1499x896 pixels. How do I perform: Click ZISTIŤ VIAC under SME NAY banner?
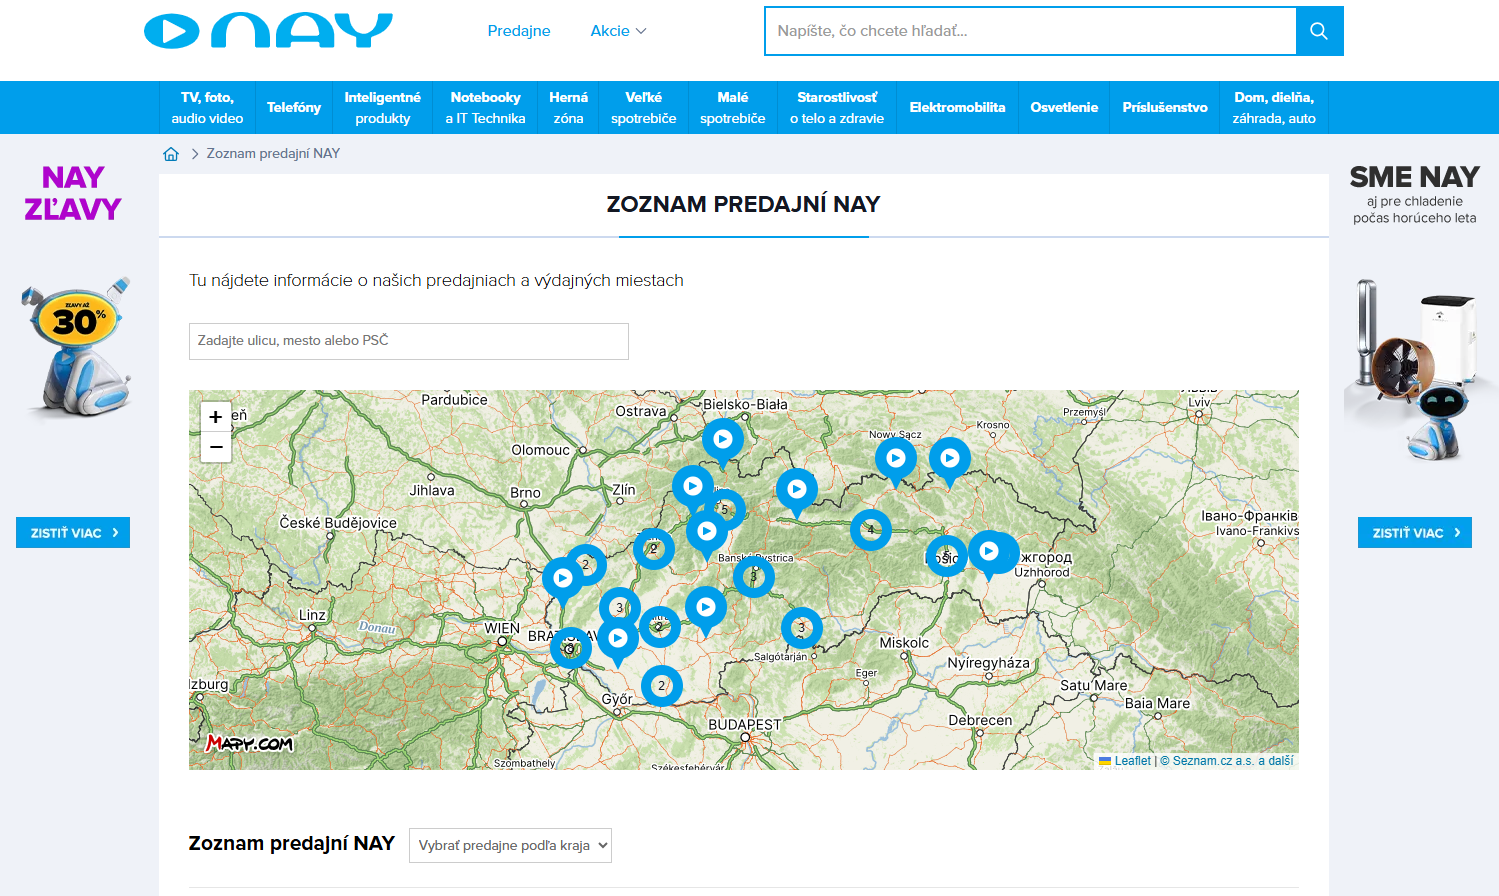tap(1415, 533)
